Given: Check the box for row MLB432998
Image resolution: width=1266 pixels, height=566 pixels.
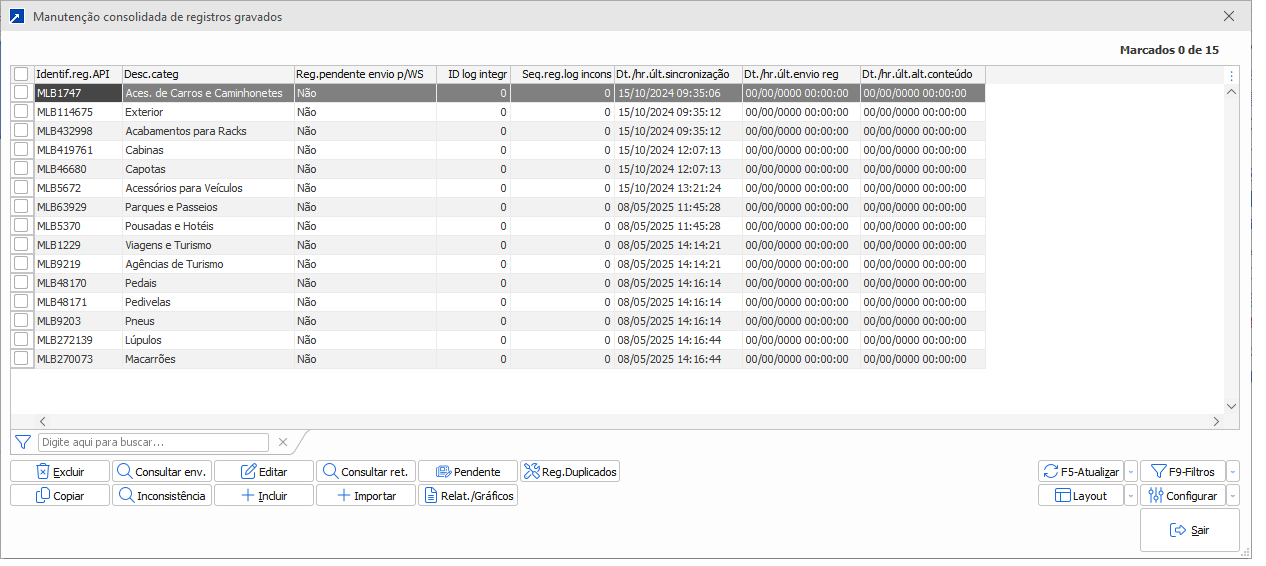Looking at the screenshot, I should pyautogui.click(x=21, y=130).
